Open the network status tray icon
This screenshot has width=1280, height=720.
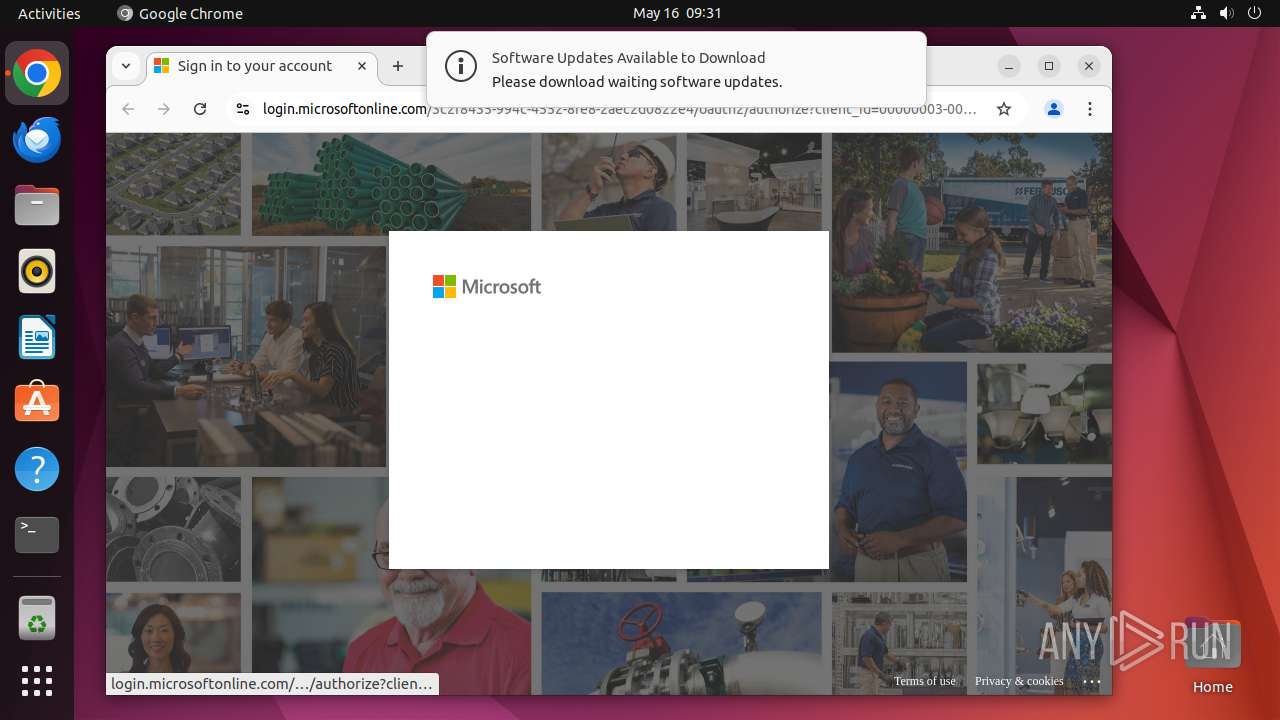click(1198, 13)
